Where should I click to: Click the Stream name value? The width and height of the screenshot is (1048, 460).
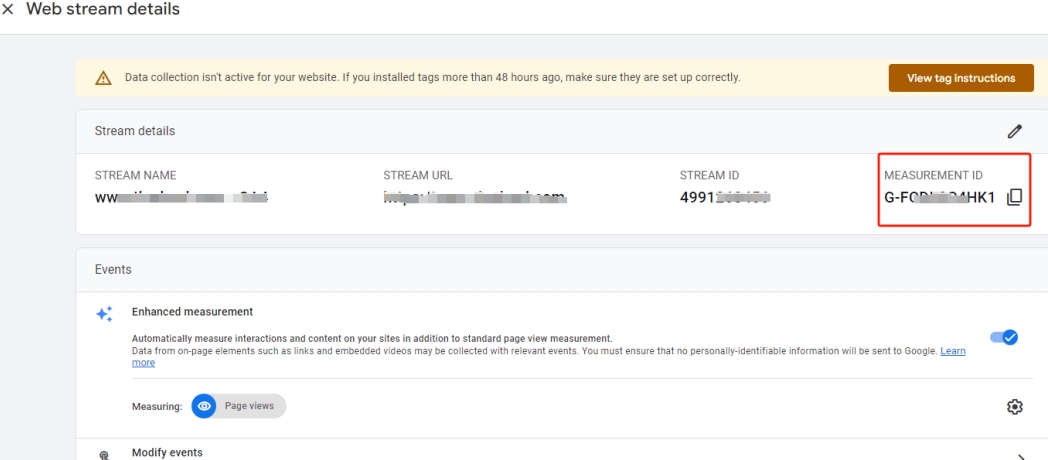click(181, 197)
